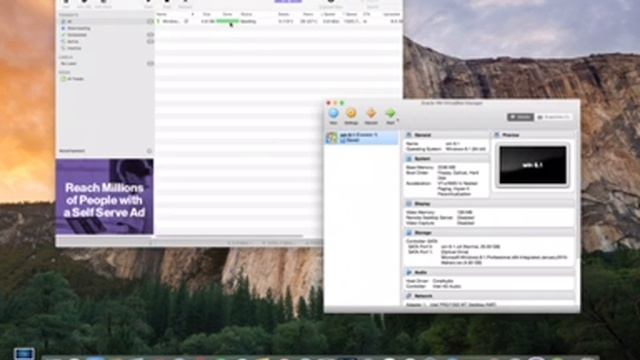Open the System header link
Viewport: 640px width, 360px height.
click(x=422, y=158)
